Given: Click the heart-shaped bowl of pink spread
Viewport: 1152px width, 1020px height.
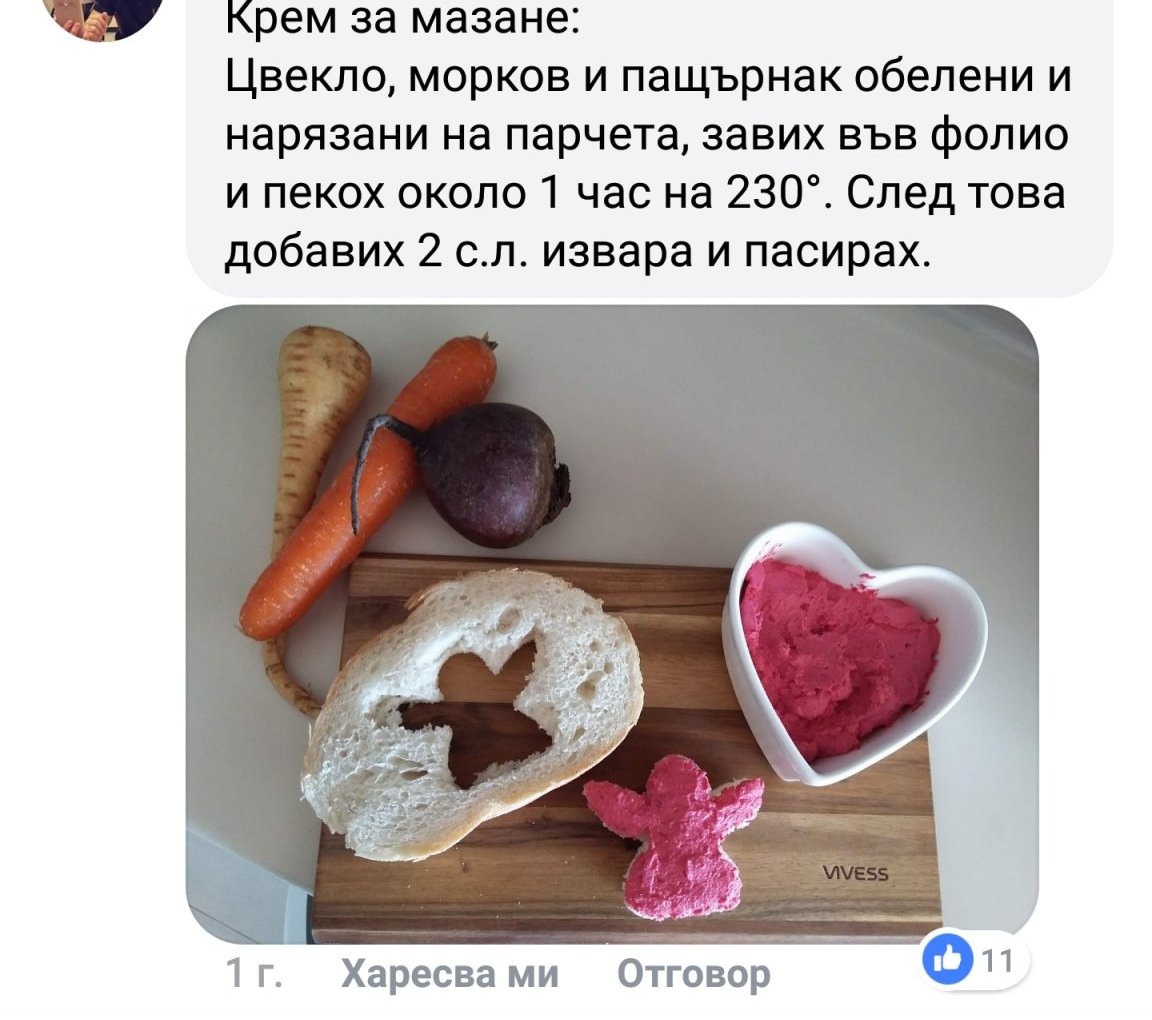Looking at the screenshot, I should click(854, 653).
